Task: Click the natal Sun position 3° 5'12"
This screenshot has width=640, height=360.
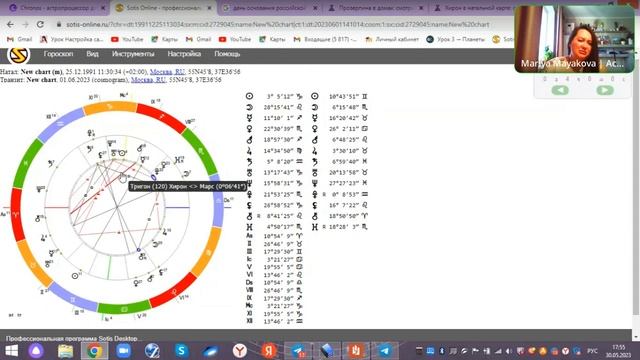Action: coord(280,96)
